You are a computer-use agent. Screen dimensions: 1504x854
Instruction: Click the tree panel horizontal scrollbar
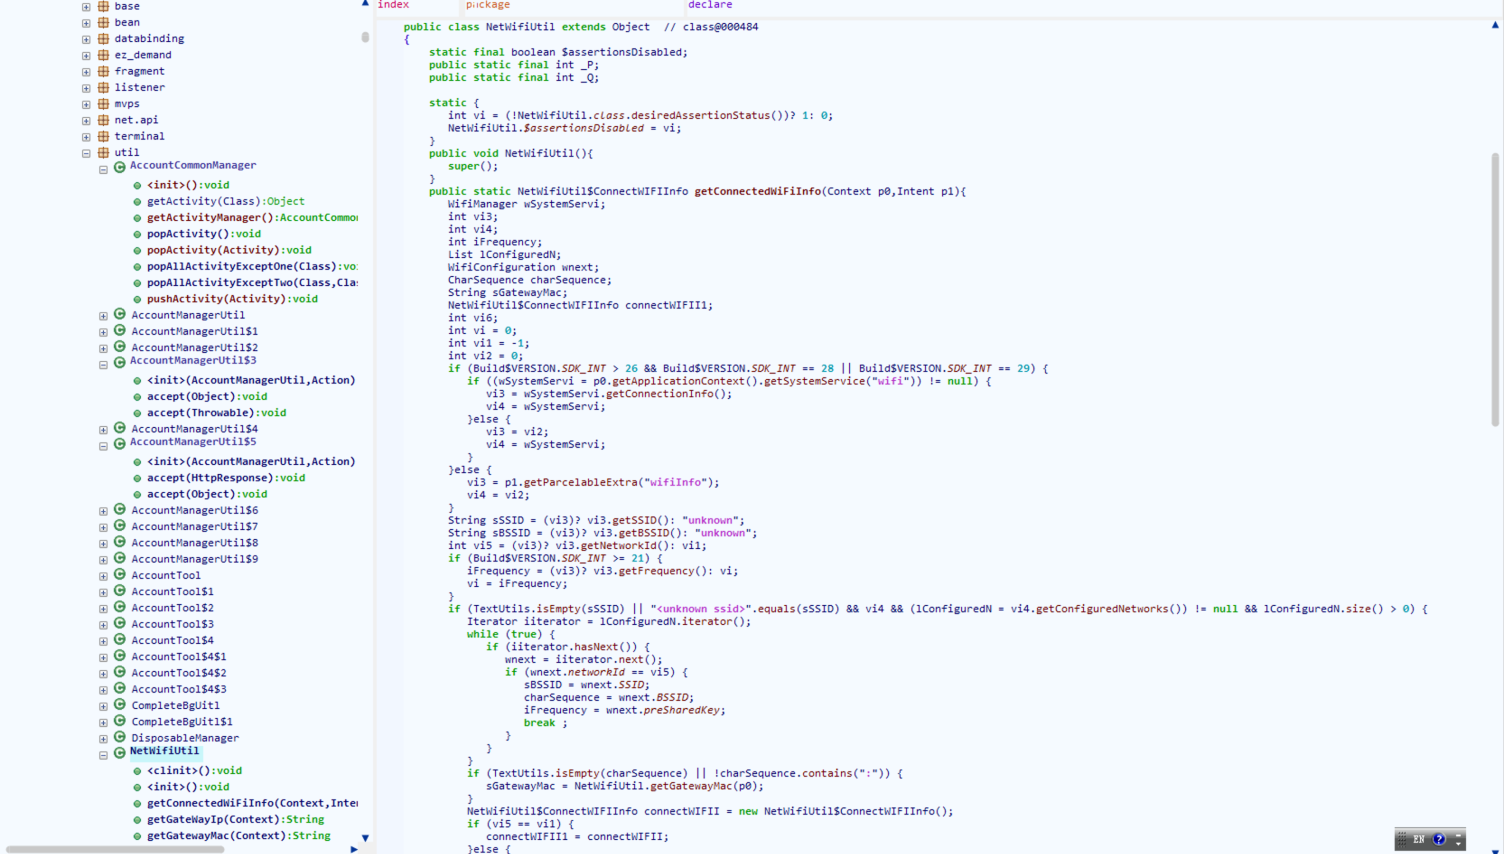click(x=115, y=849)
